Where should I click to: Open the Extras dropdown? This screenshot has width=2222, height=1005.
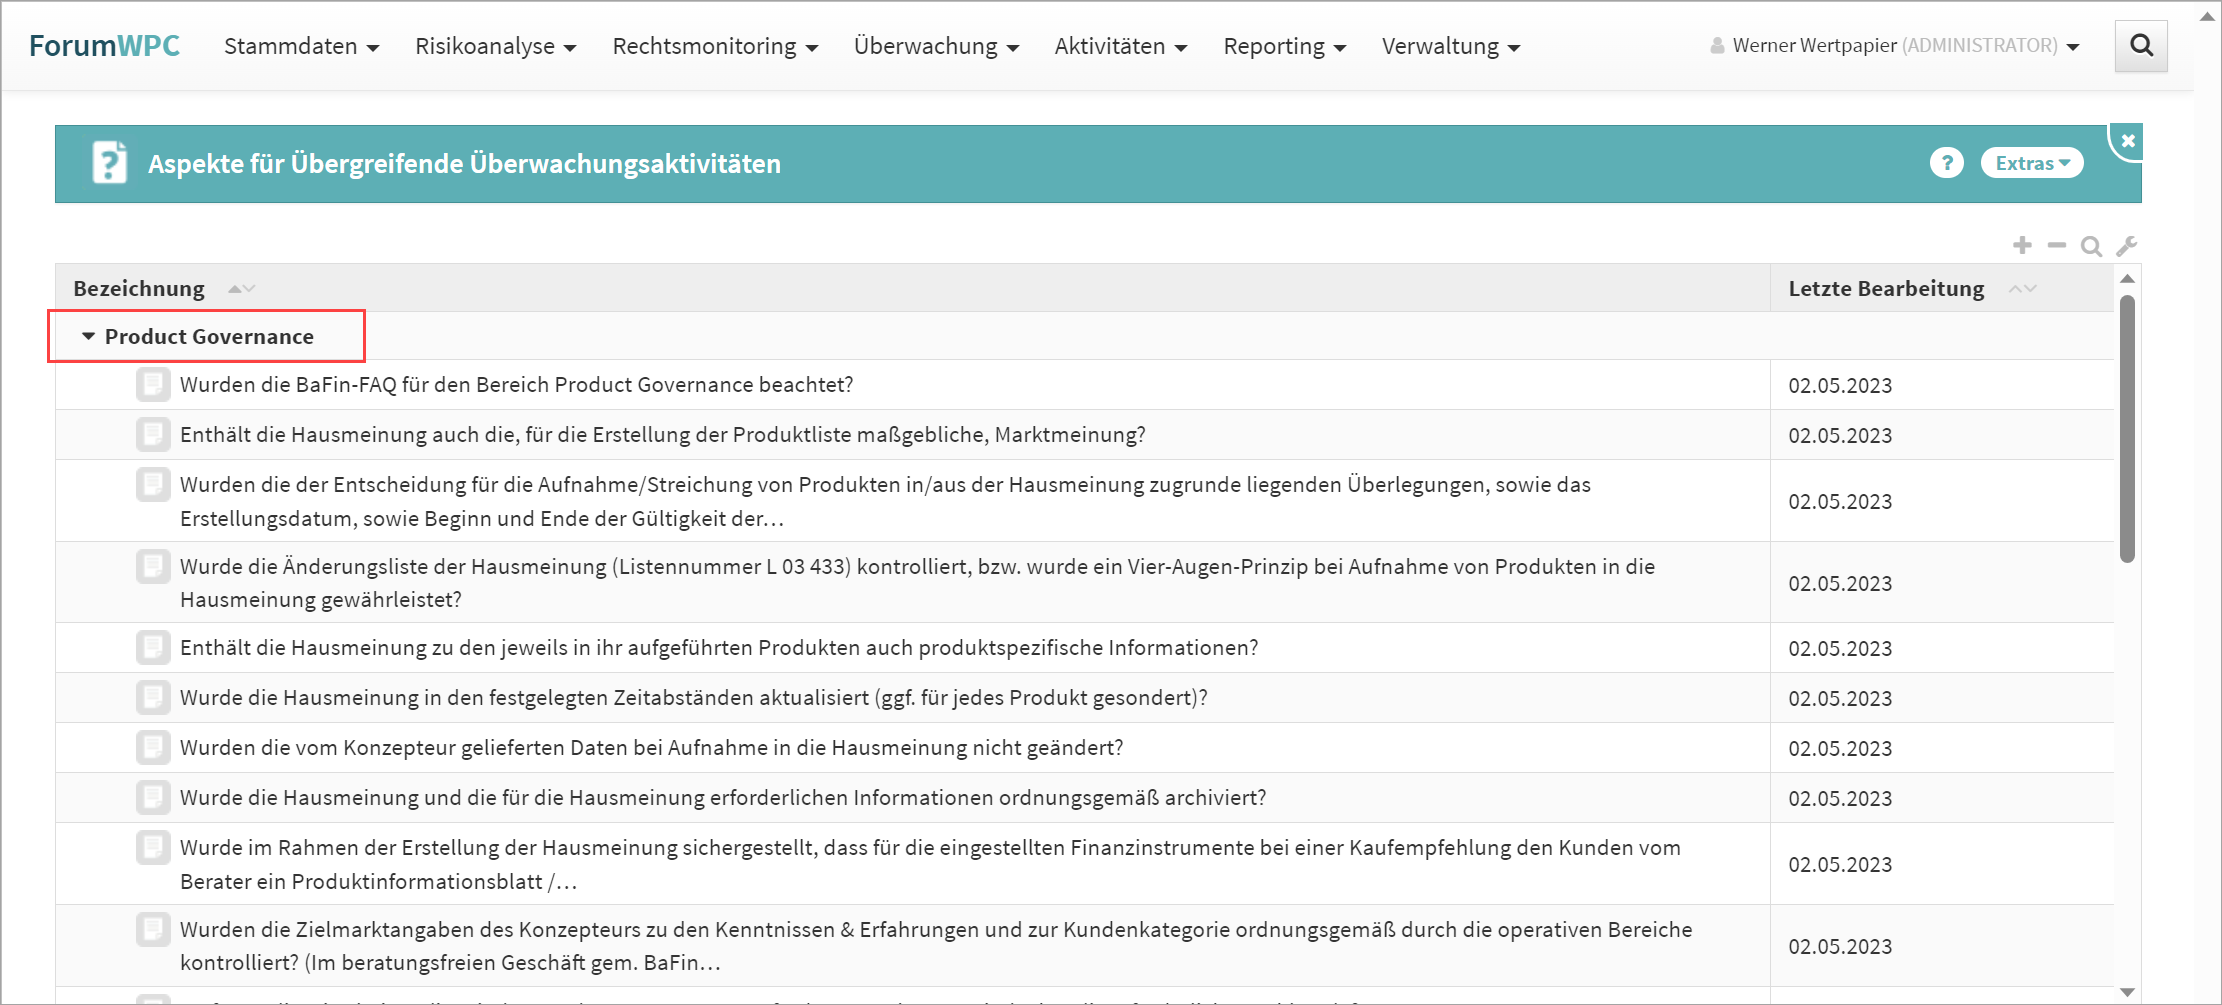pos(2032,163)
